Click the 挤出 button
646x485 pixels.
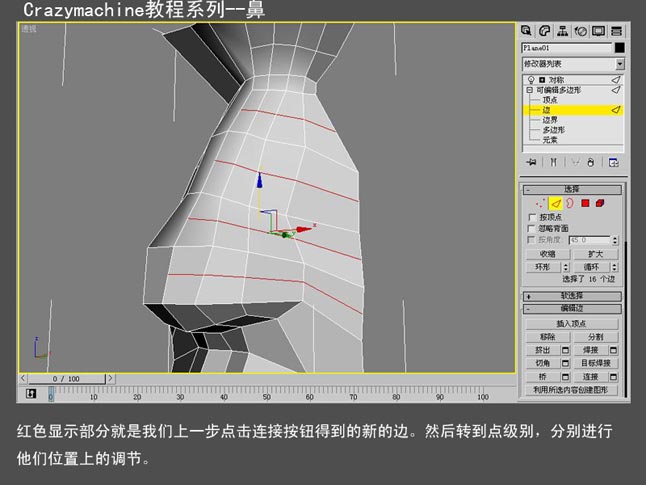pyautogui.click(x=543, y=350)
